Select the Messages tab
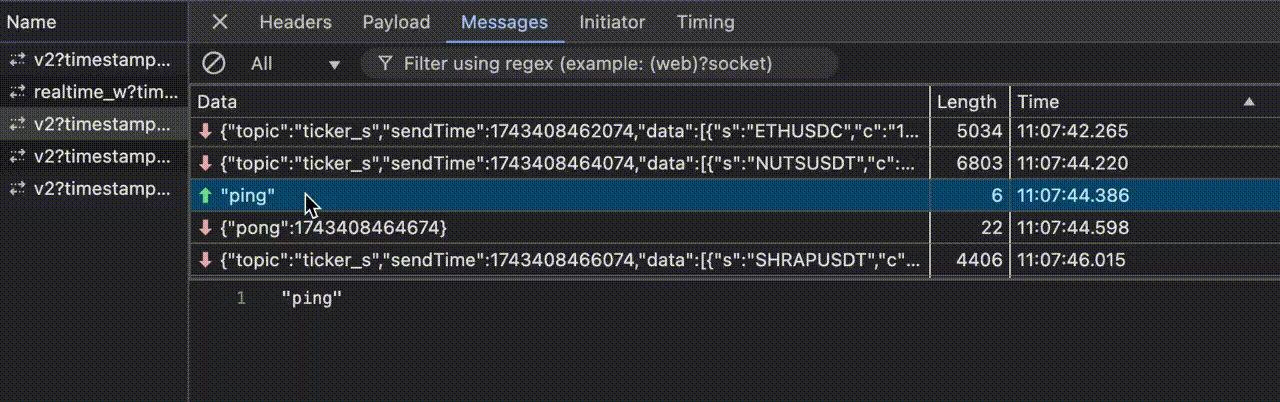 click(504, 22)
